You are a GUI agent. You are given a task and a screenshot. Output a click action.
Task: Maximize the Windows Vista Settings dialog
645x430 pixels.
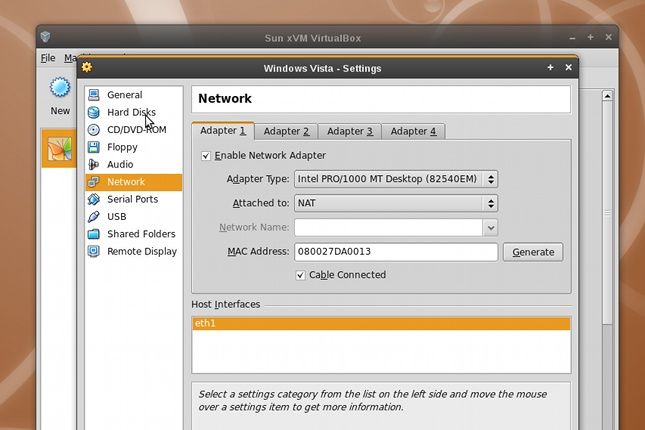click(x=550, y=67)
